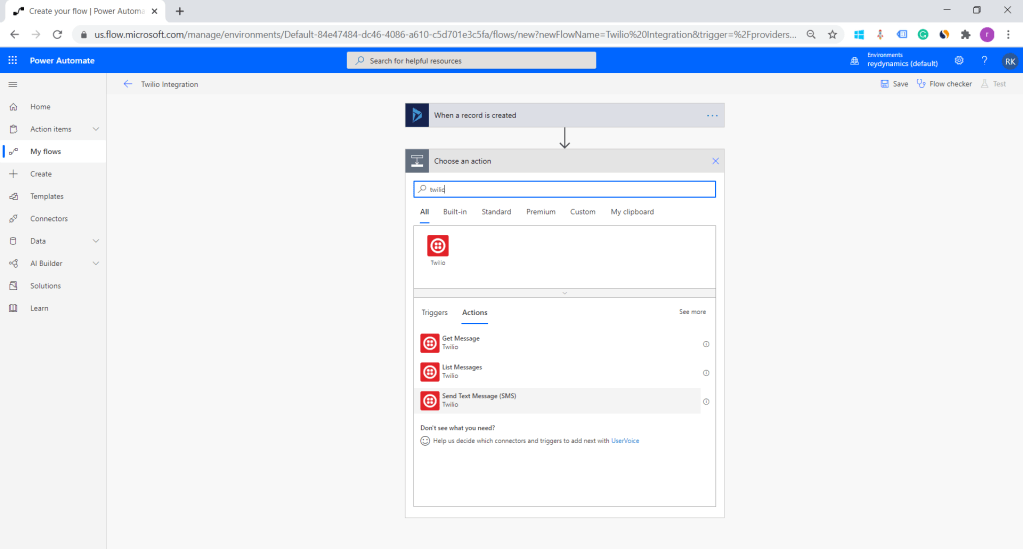Open the app launcher waffle icon
1023x549 pixels.
[x=13, y=60]
